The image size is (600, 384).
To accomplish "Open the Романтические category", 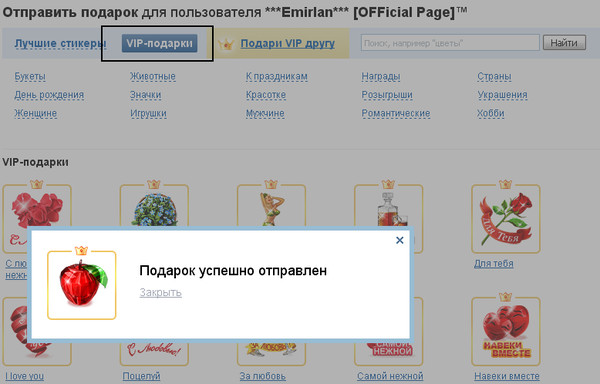I will click(396, 114).
